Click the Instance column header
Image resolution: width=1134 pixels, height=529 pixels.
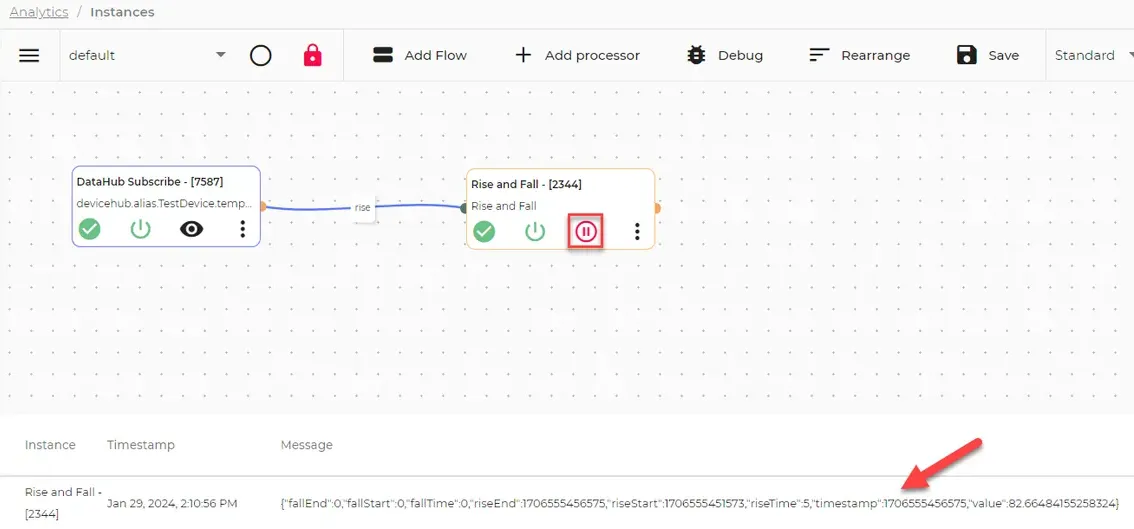50,444
